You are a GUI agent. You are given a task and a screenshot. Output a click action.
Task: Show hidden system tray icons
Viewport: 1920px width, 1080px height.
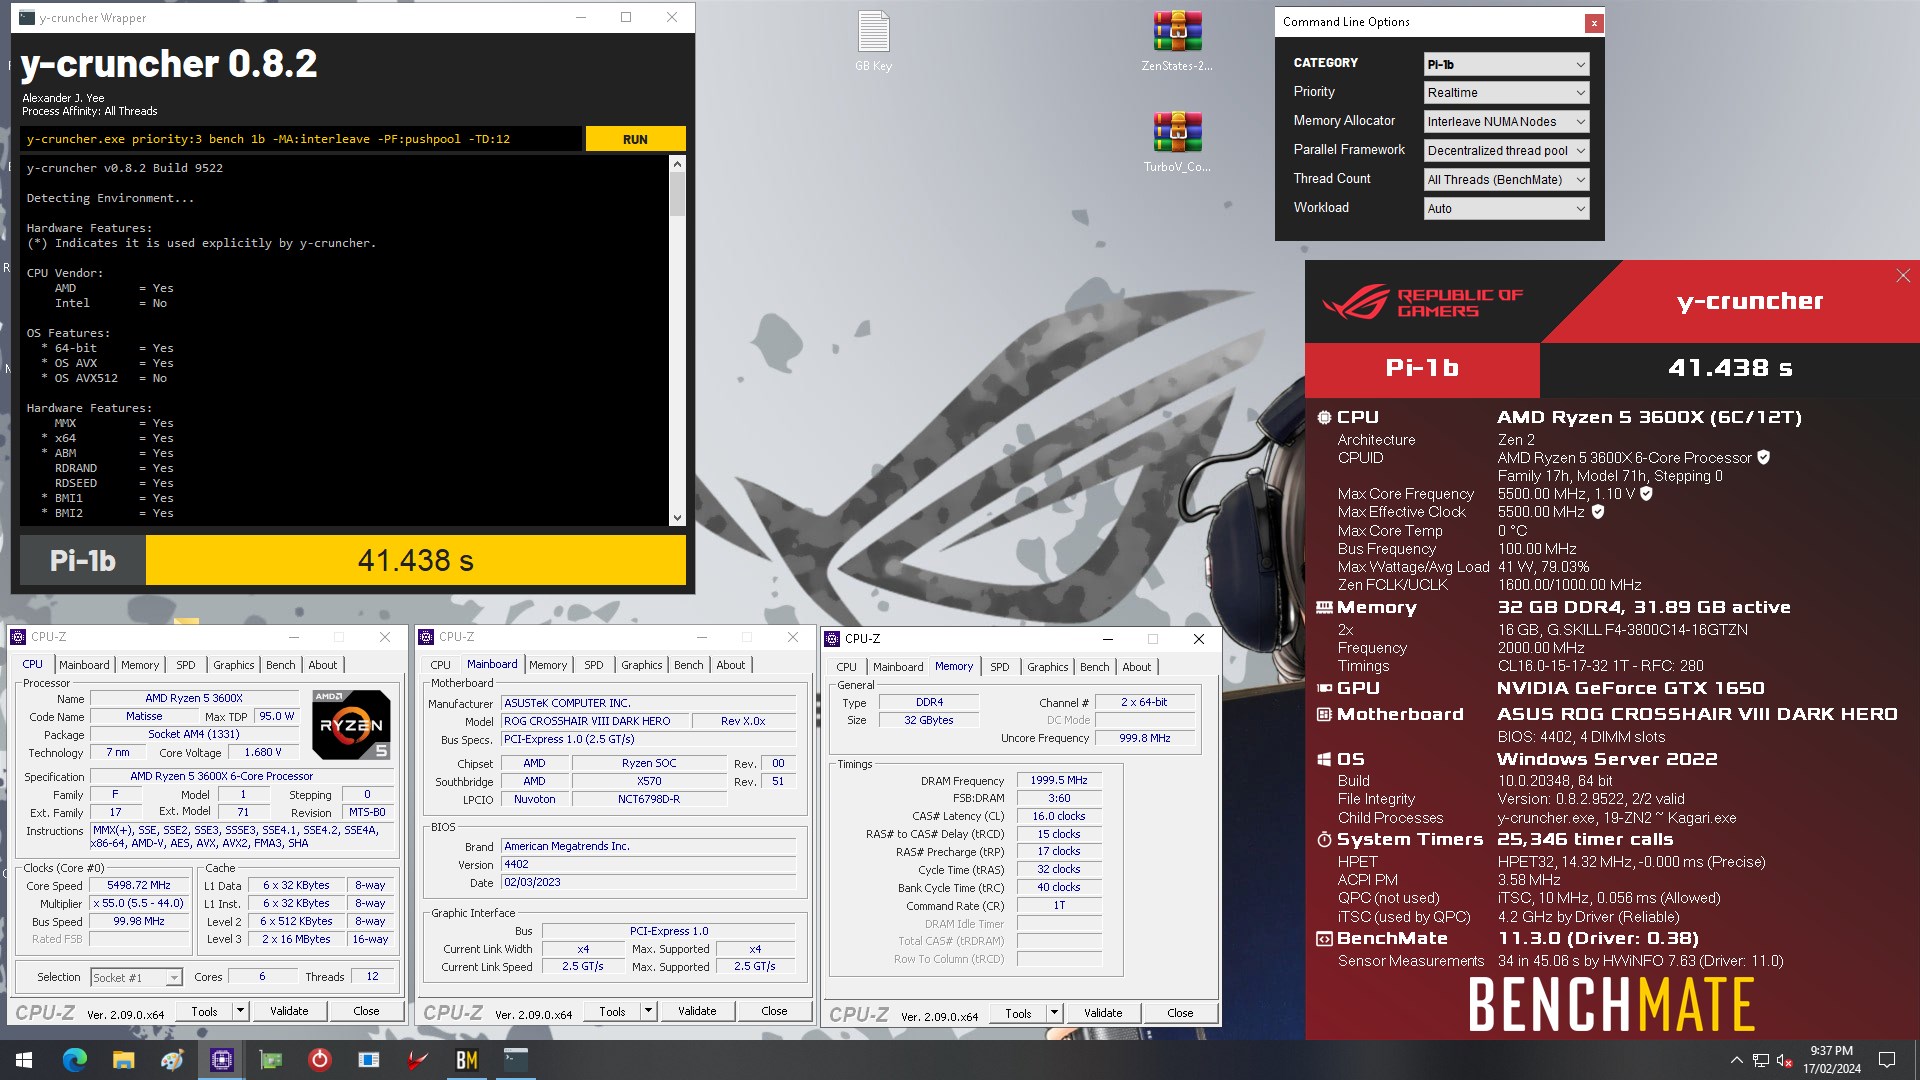click(x=1736, y=1060)
